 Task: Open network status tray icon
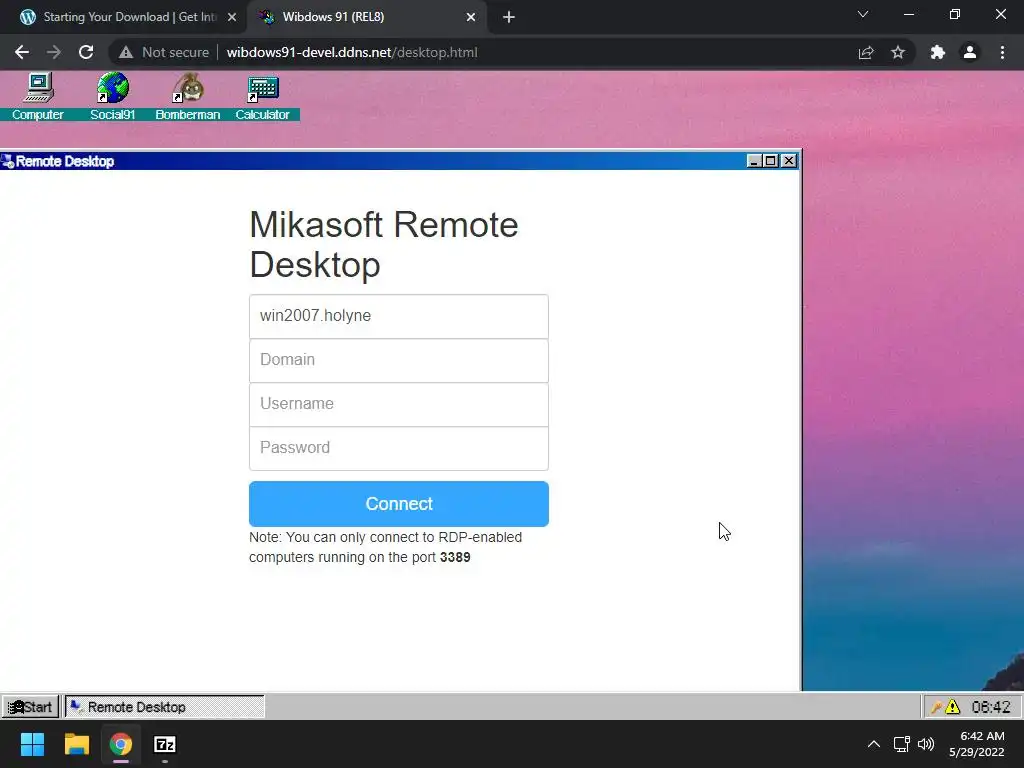click(902, 744)
